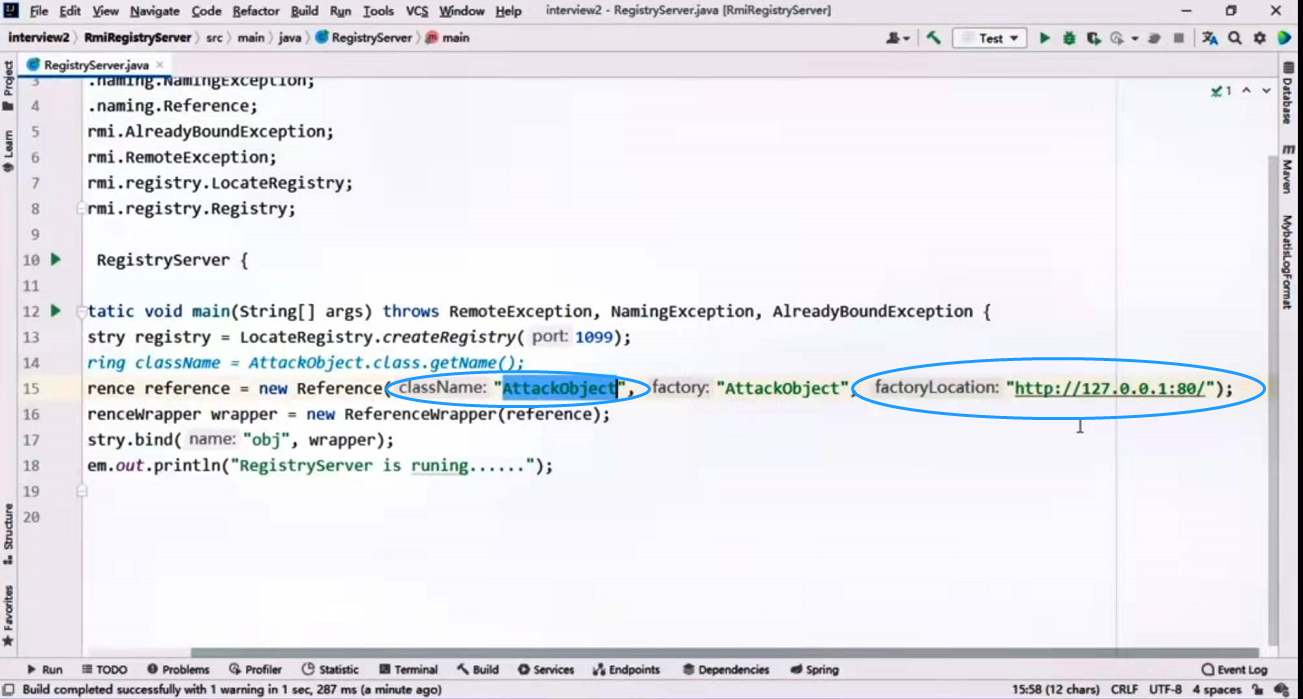Run Test with coverage icon
This screenshot has height=699, width=1303.
(1093, 38)
